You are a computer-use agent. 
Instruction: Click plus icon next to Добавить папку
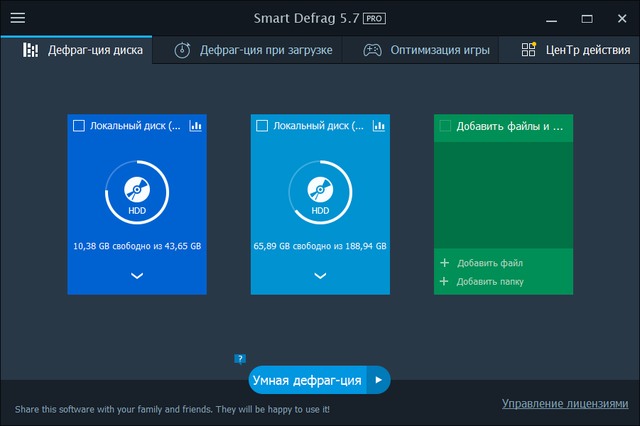pyautogui.click(x=444, y=282)
